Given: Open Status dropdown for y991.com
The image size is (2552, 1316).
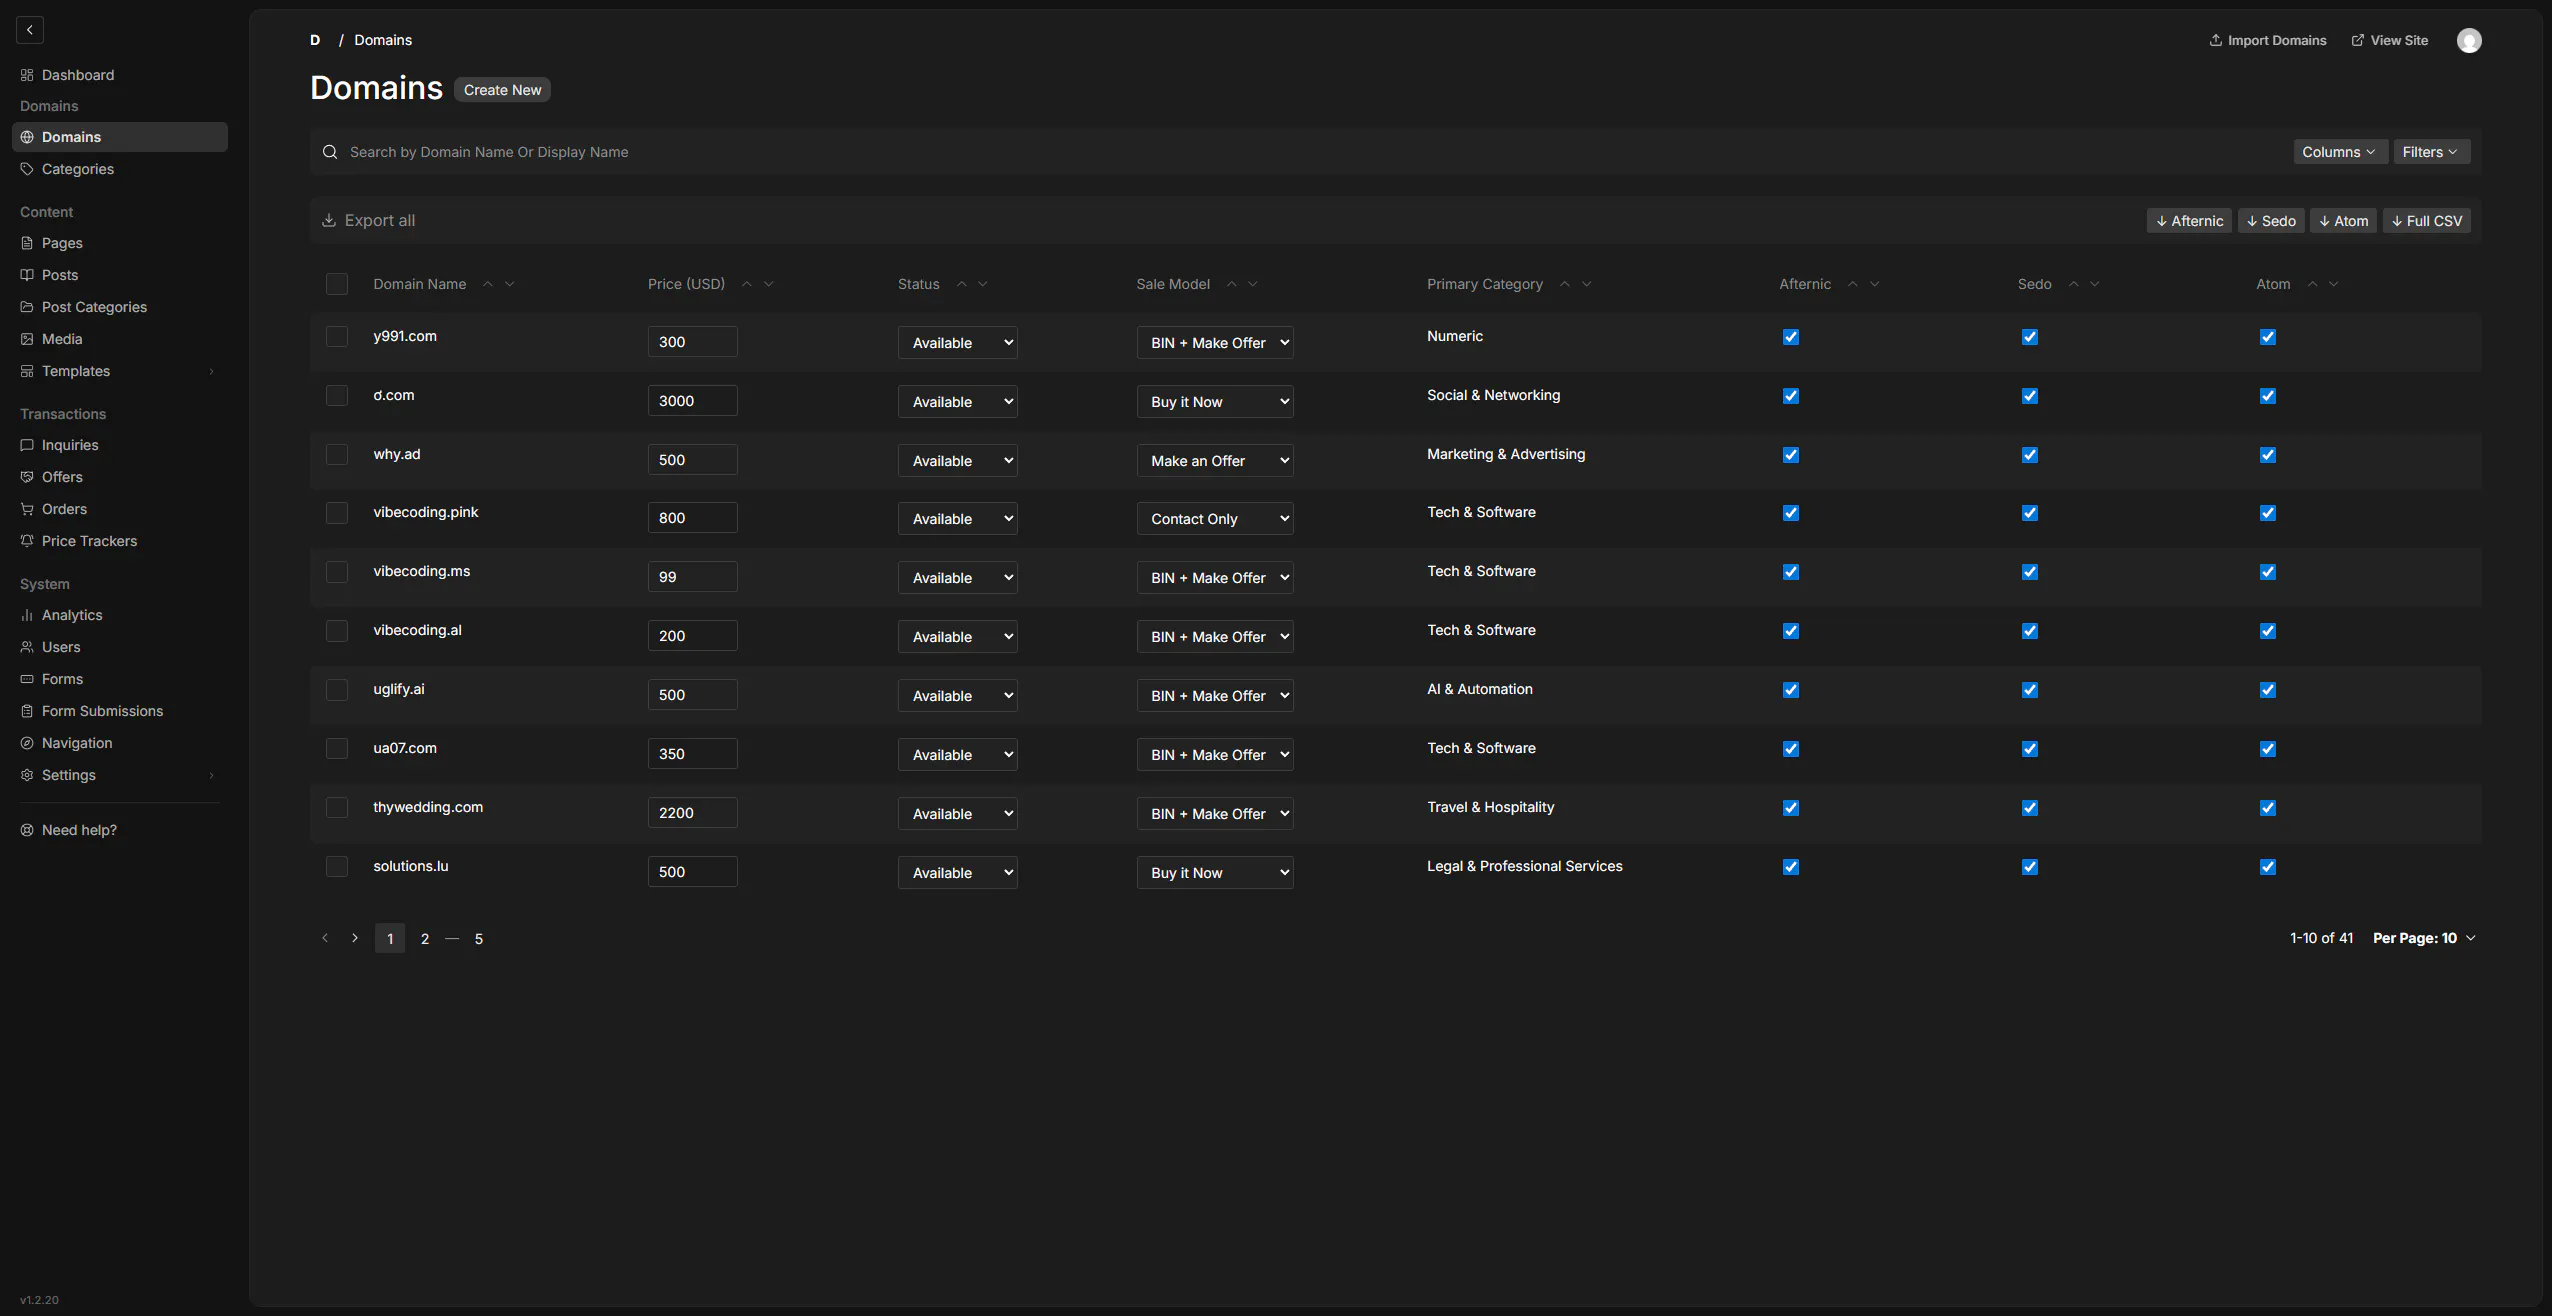Looking at the screenshot, I should (x=958, y=342).
